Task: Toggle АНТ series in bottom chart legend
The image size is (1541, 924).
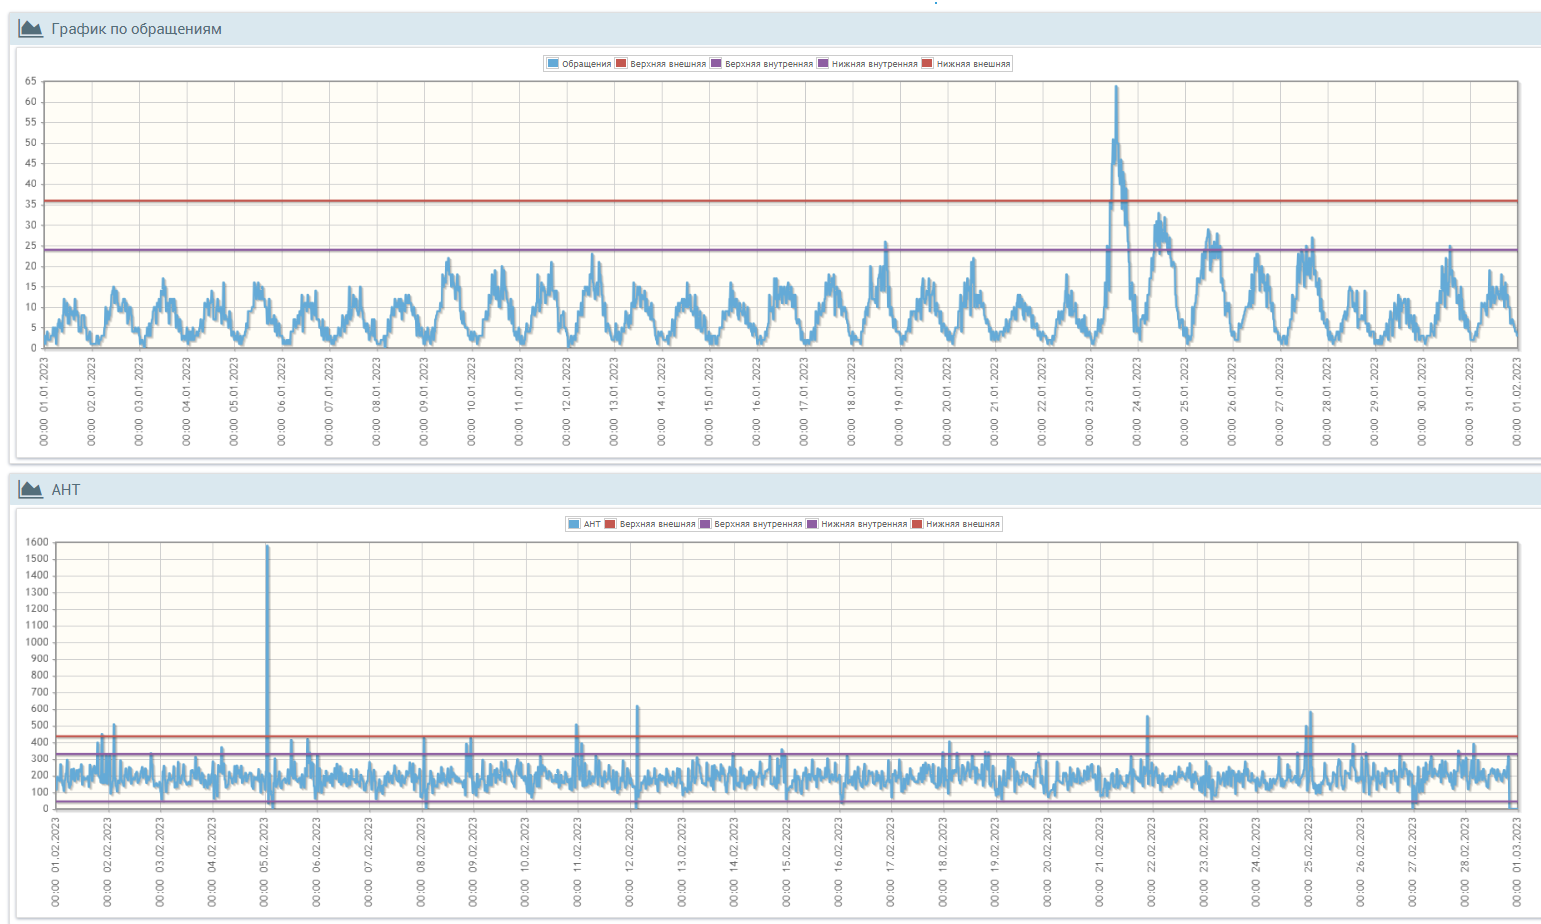Action: (585, 524)
